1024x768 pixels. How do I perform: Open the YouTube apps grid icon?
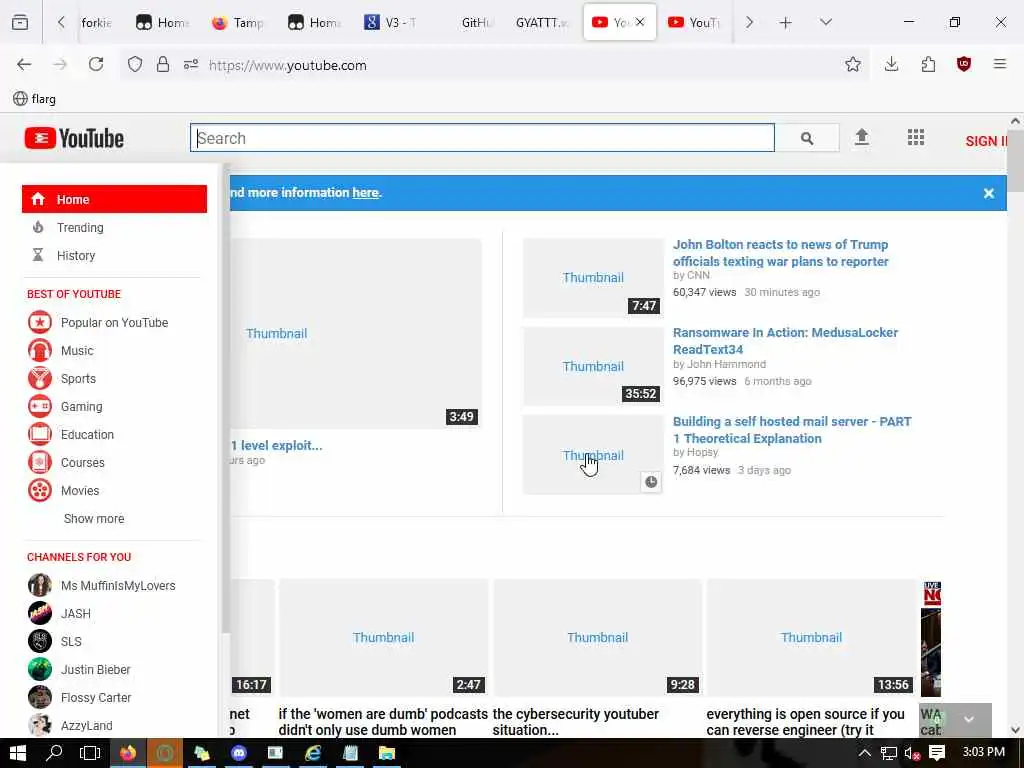(x=916, y=137)
